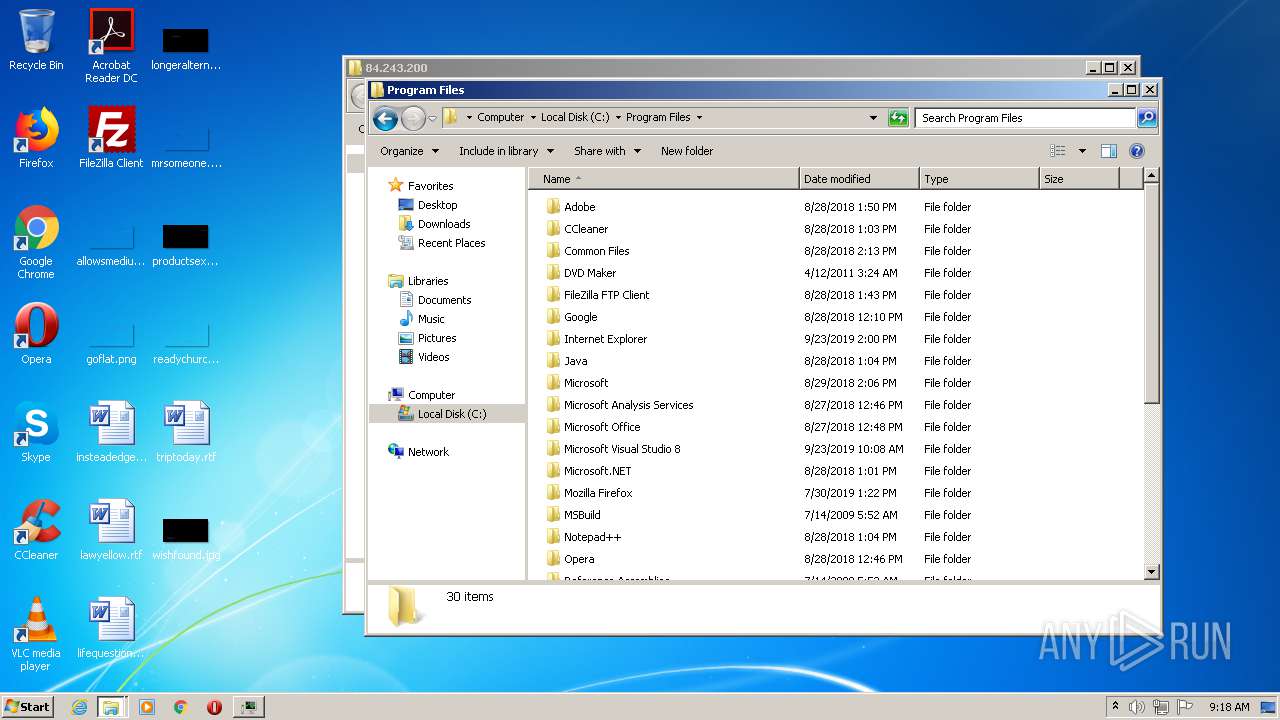Open the Include in library menu
This screenshot has width=1280, height=720.
506,151
